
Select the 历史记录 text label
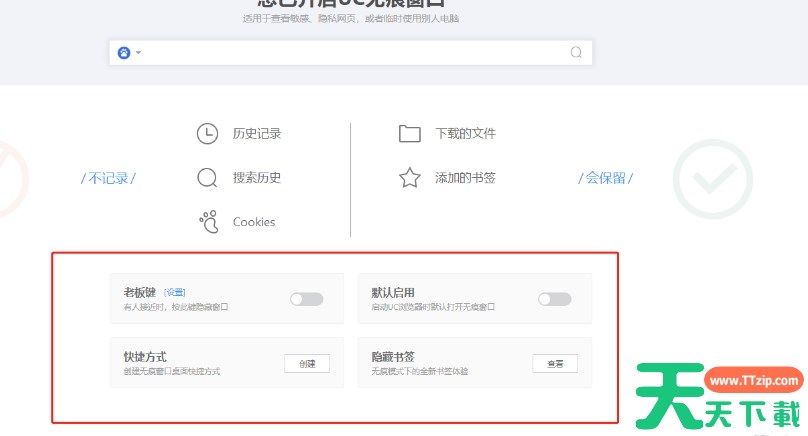point(257,133)
